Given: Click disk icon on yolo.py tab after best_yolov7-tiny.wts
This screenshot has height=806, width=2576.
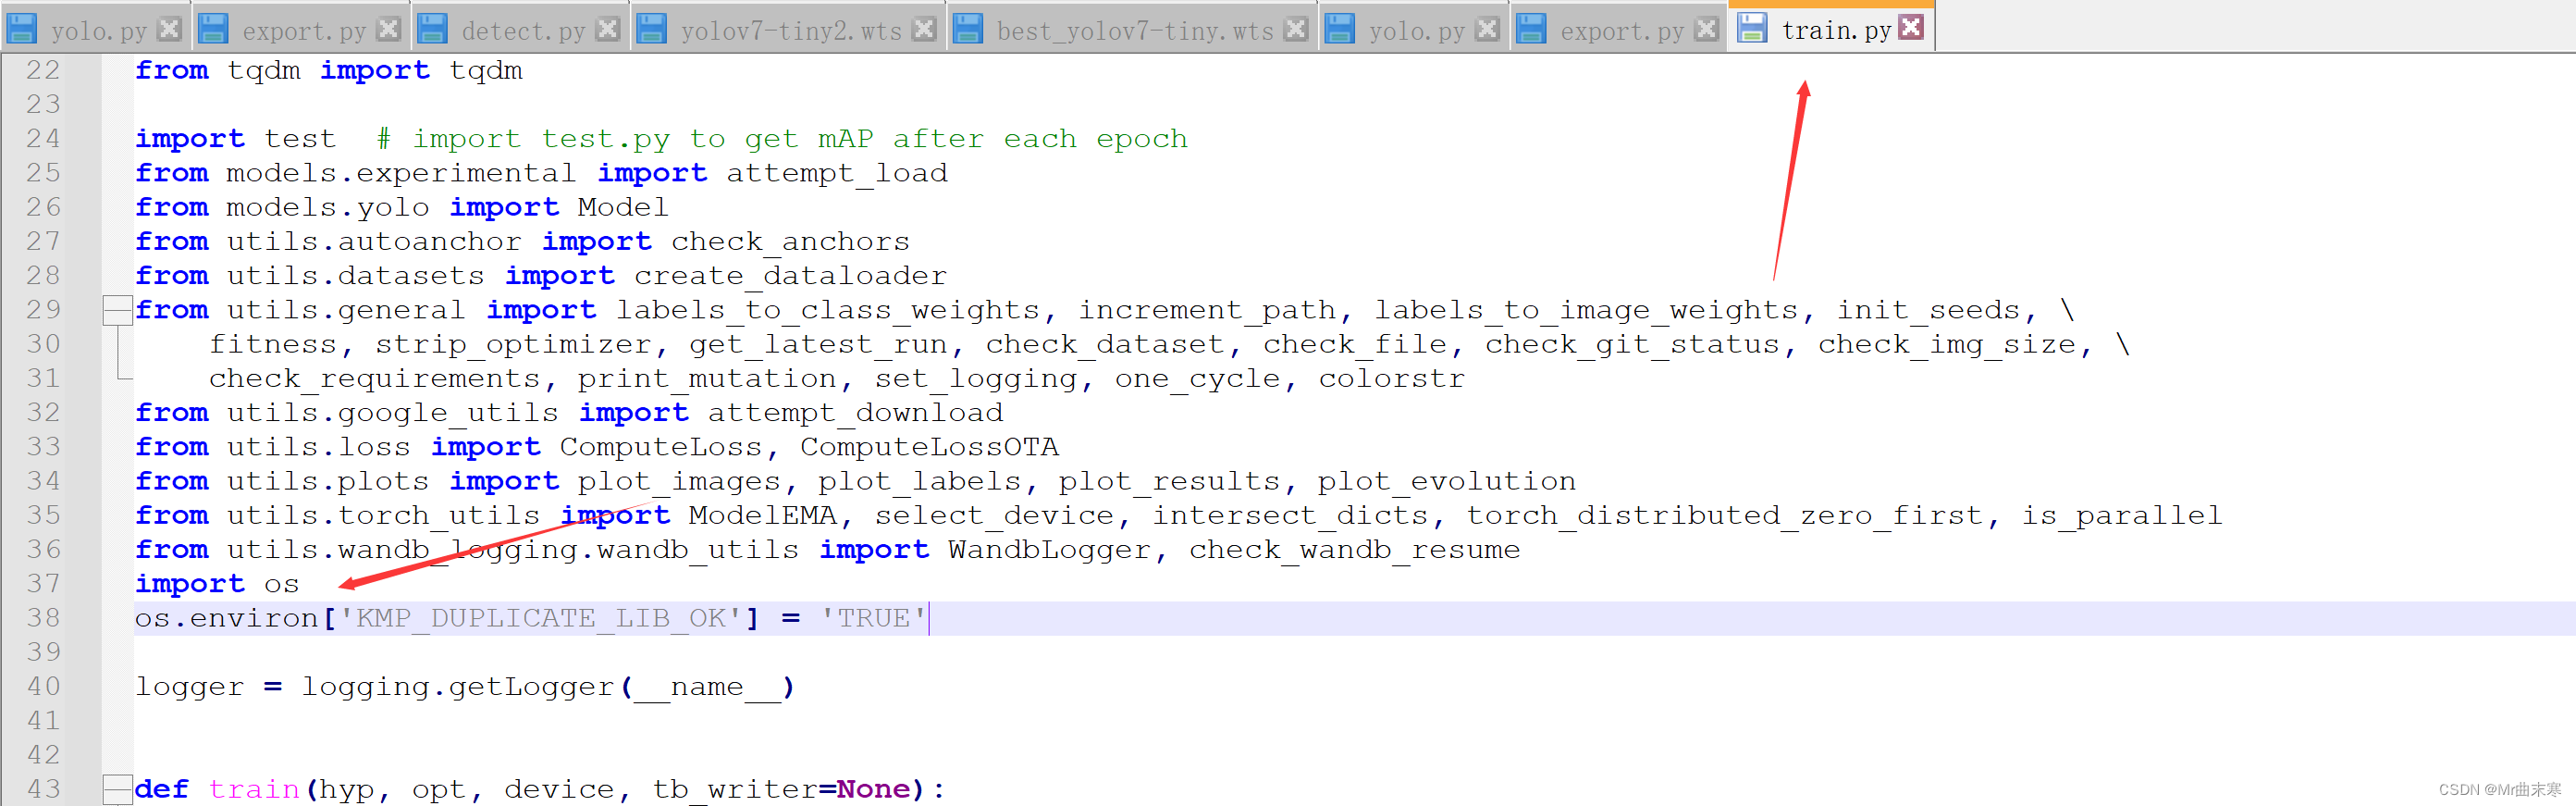Looking at the screenshot, I should click(x=1340, y=29).
